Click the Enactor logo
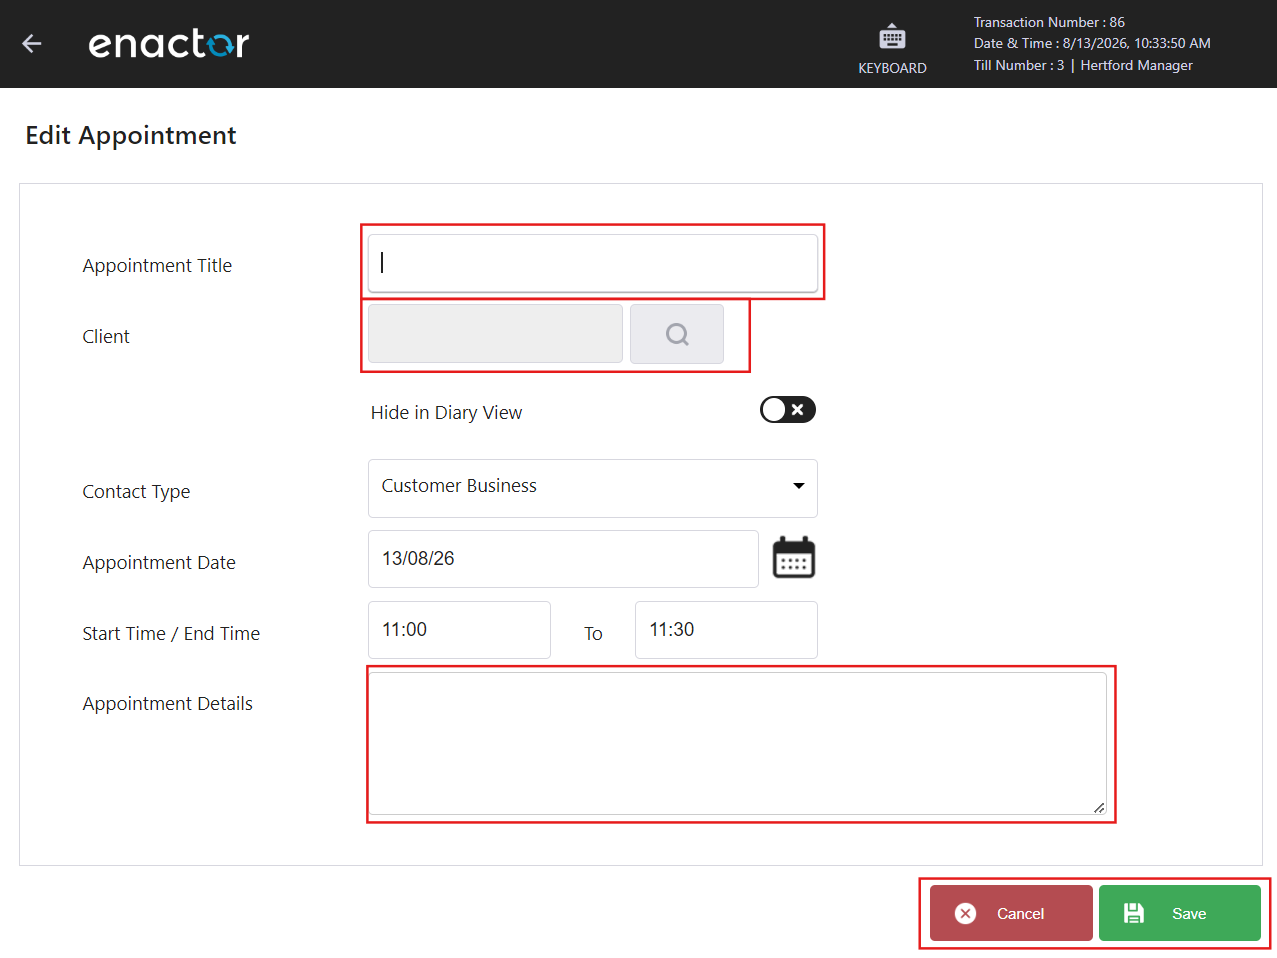 (x=169, y=43)
